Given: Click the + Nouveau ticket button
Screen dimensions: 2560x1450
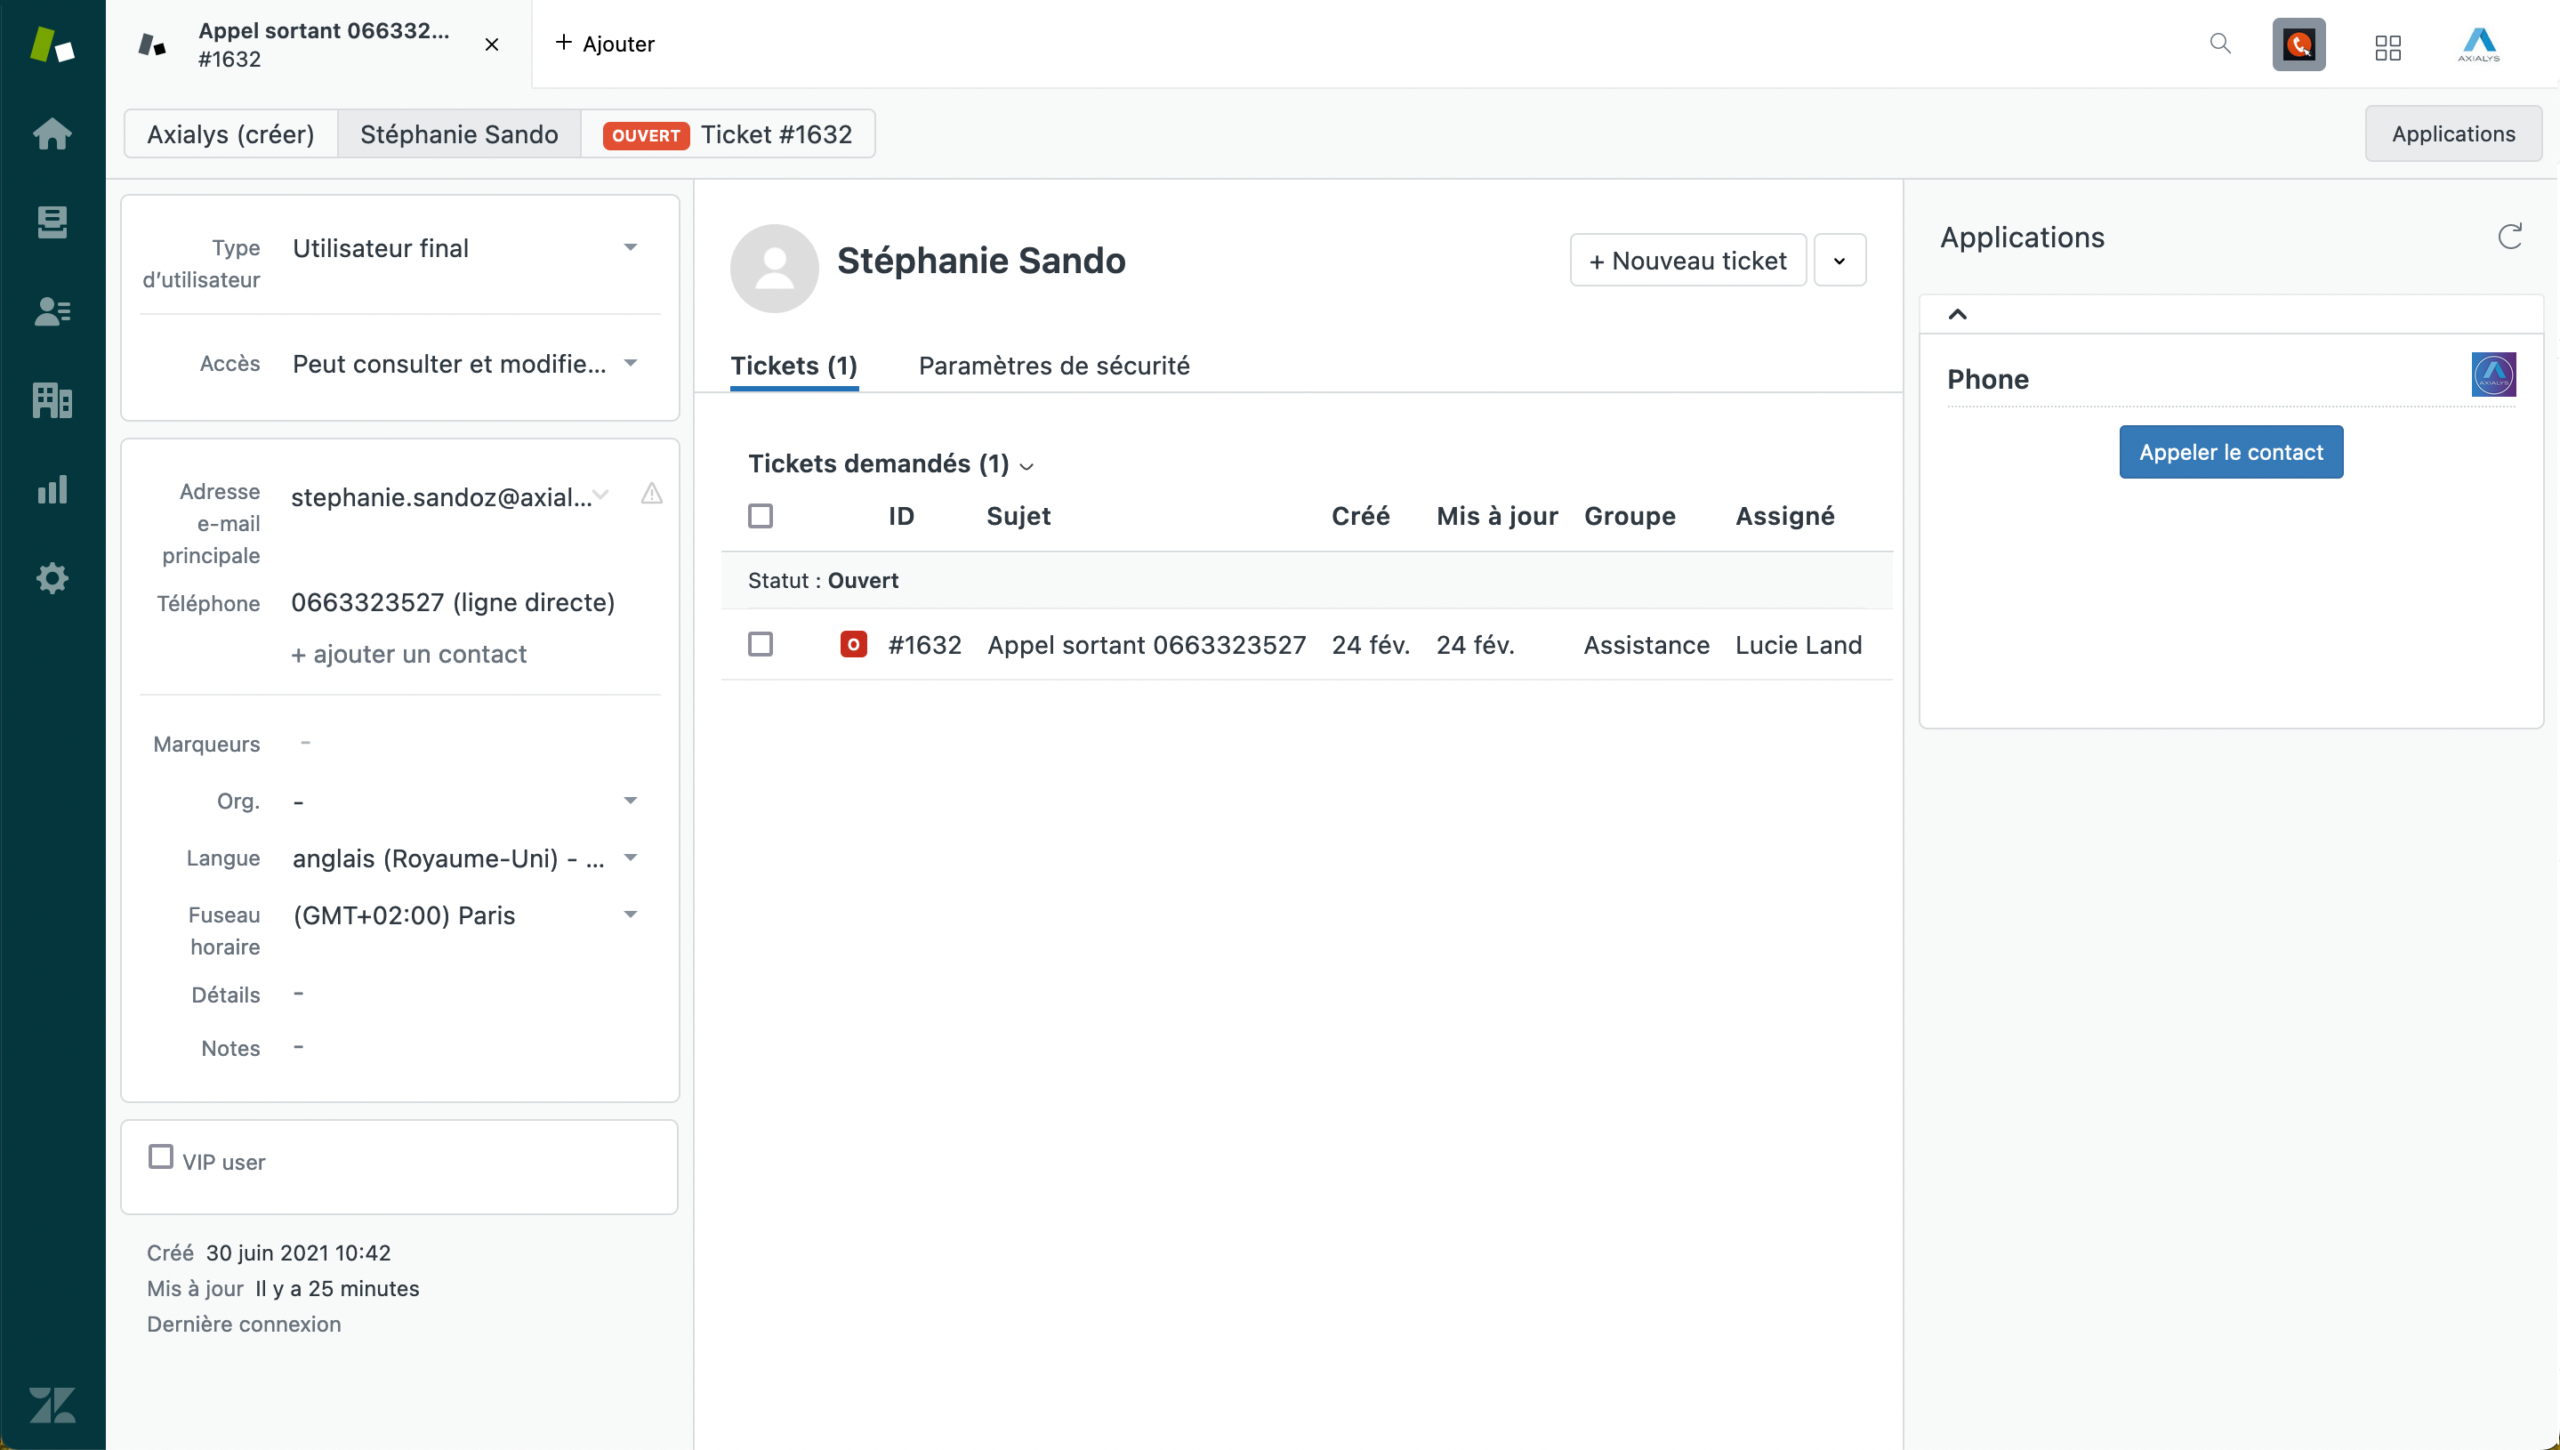Looking at the screenshot, I should [x=1688, y=261].
